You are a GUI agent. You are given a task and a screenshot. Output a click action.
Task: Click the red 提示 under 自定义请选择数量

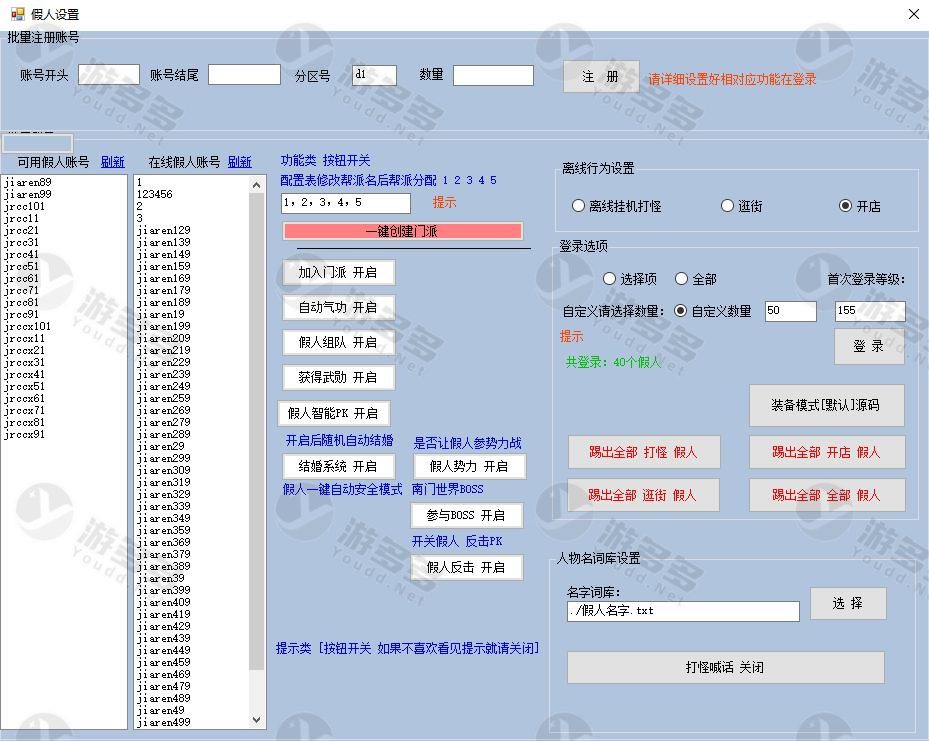pyautogui.click(x=572, y=336)
